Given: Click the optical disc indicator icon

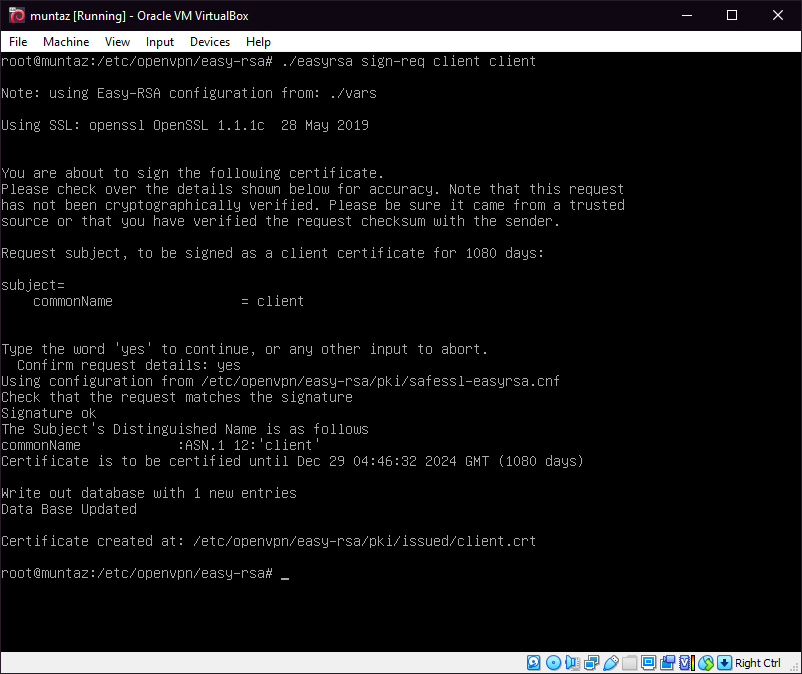Looking at the screenshot, I should 553,663.
